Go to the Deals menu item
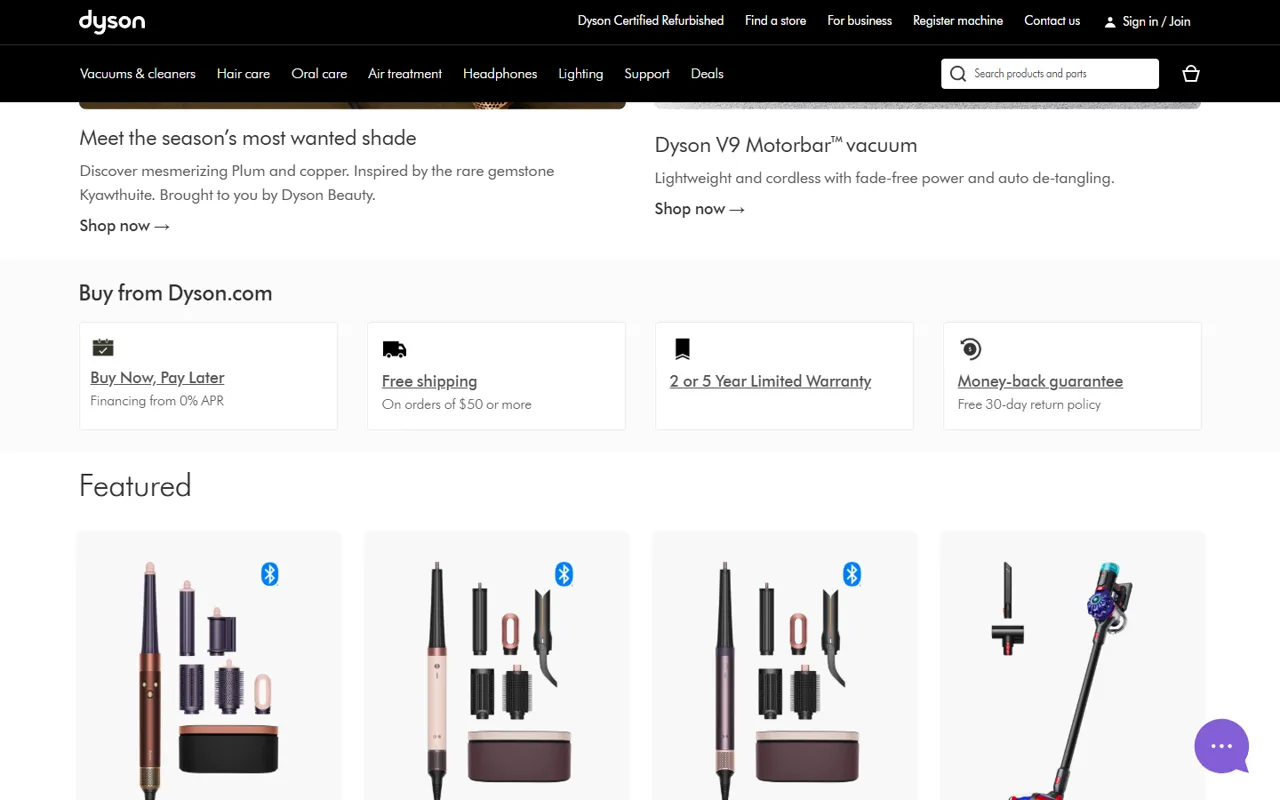The image size is (1280, 800). tap(707, 74)
